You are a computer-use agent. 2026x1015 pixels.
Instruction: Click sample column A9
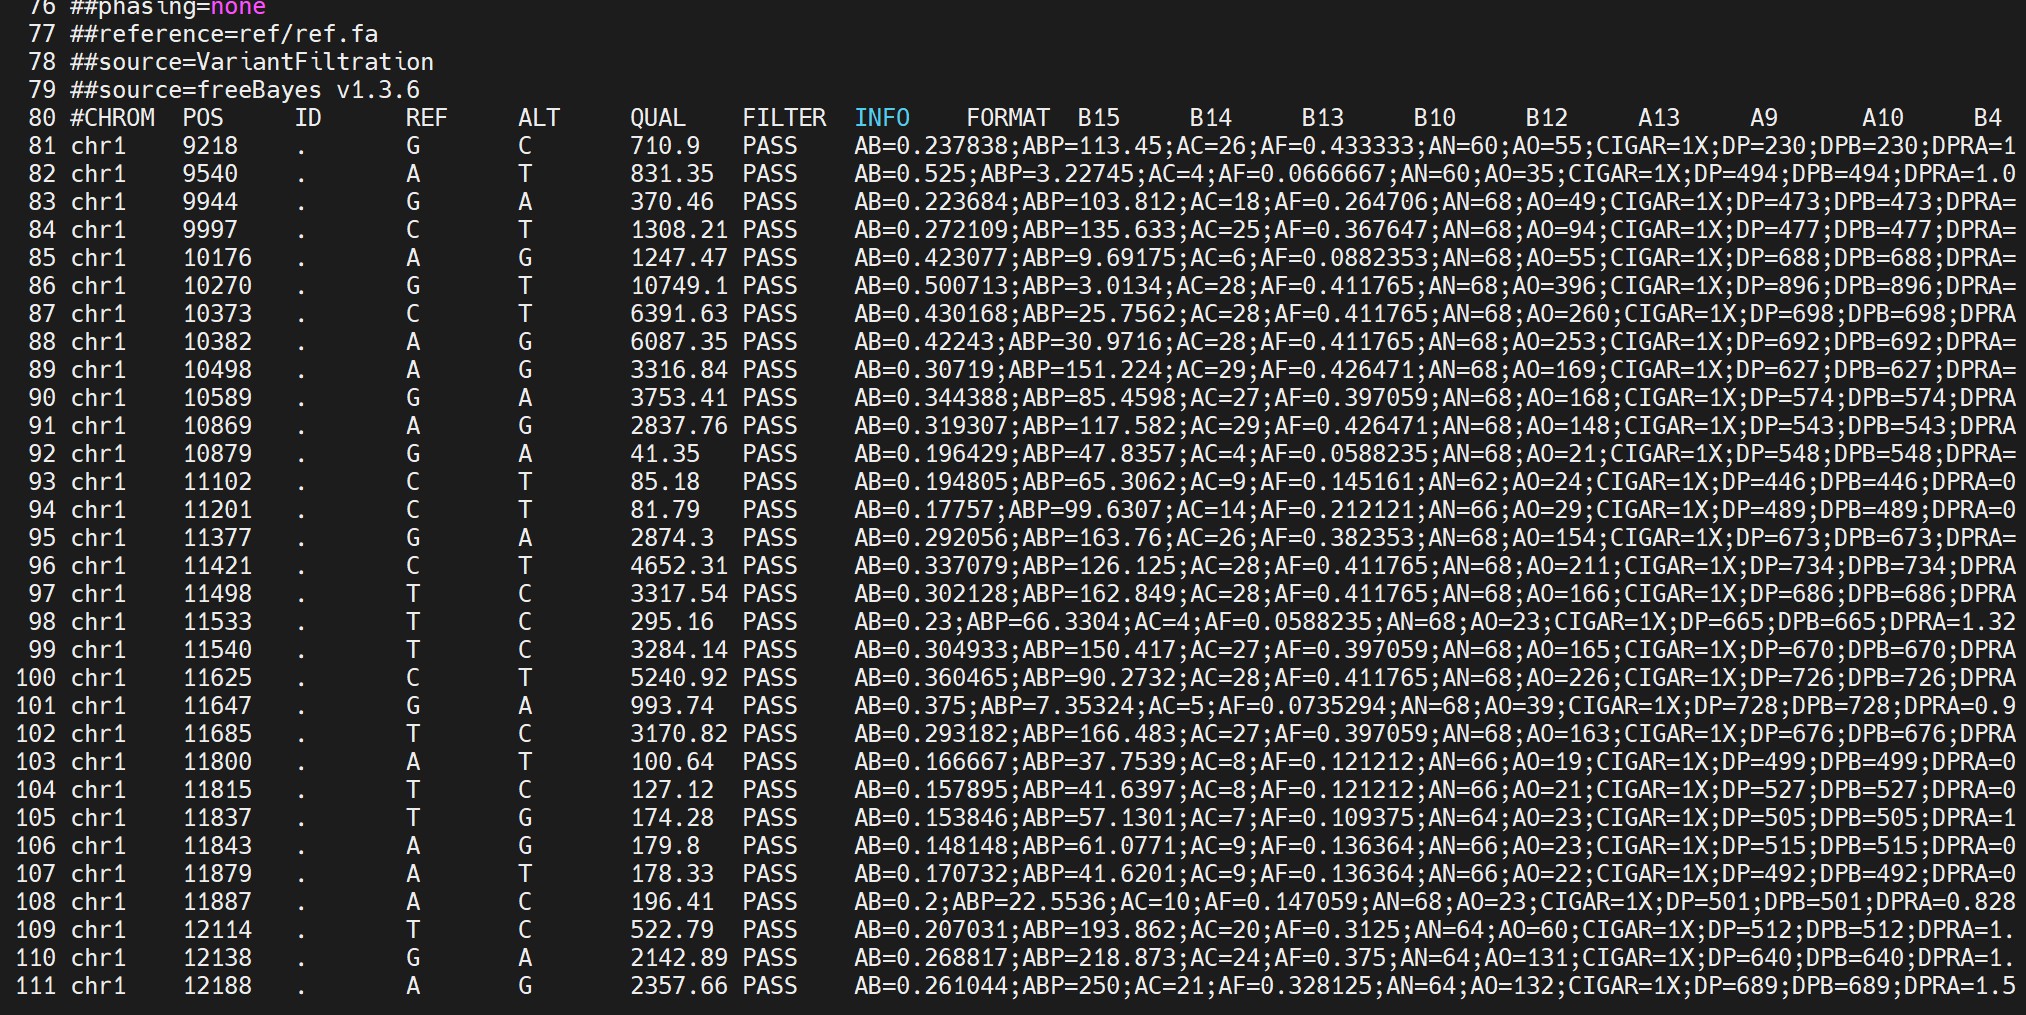tap(1764, 118)
